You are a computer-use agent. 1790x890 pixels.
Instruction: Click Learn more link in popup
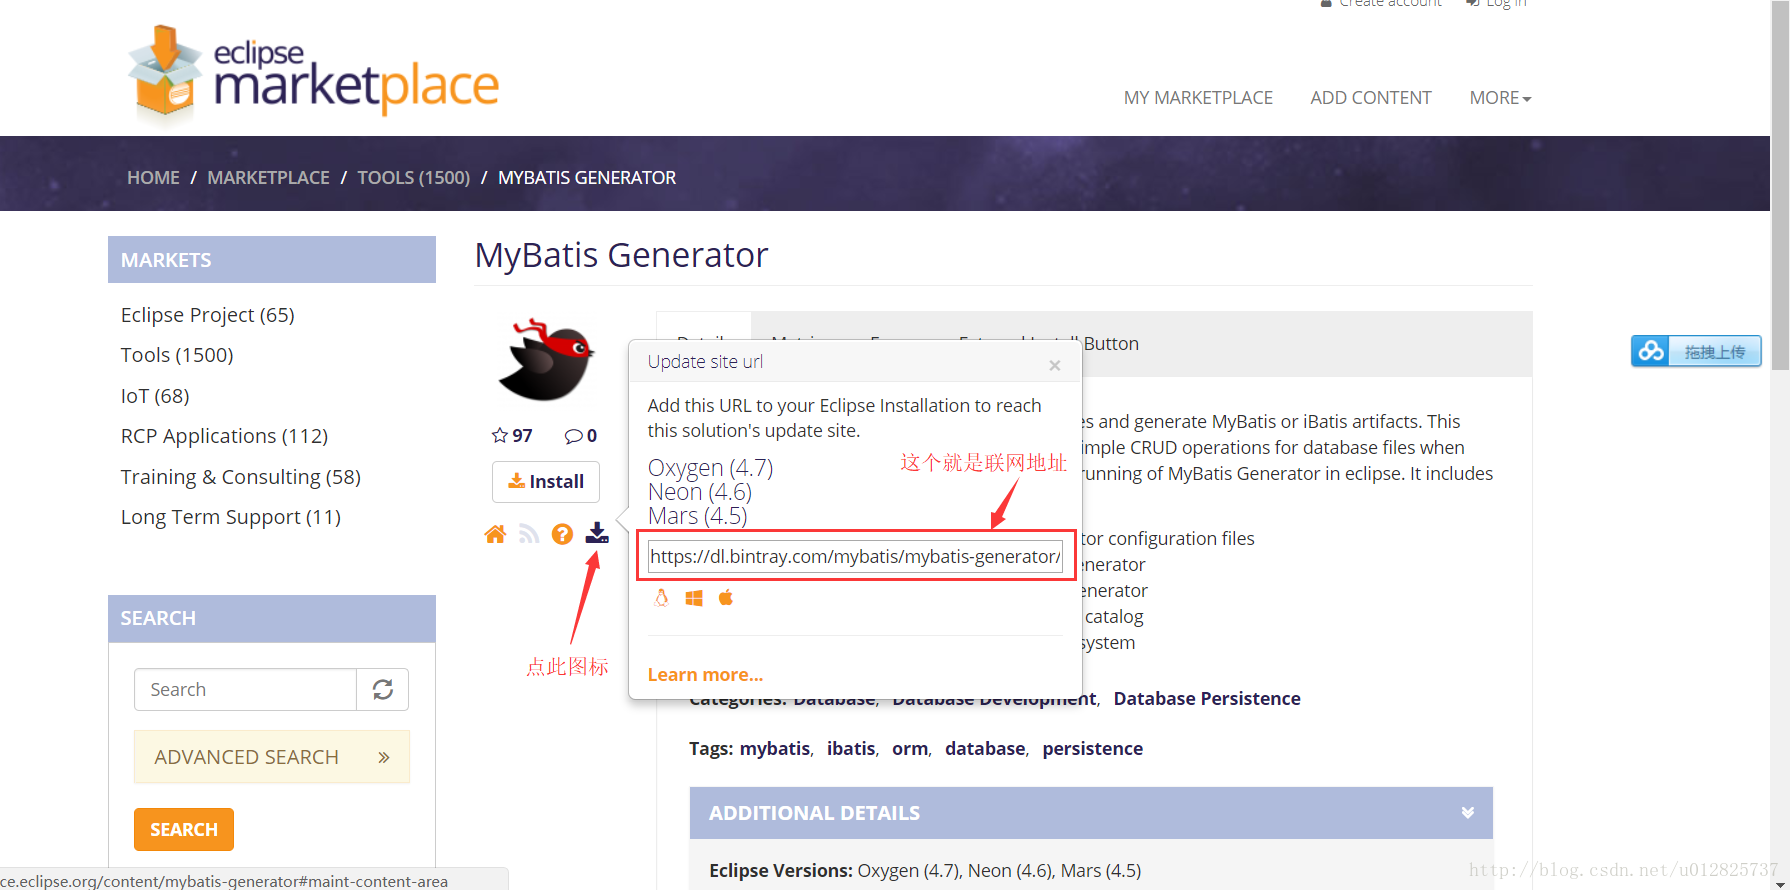click(x=705, y=675)
